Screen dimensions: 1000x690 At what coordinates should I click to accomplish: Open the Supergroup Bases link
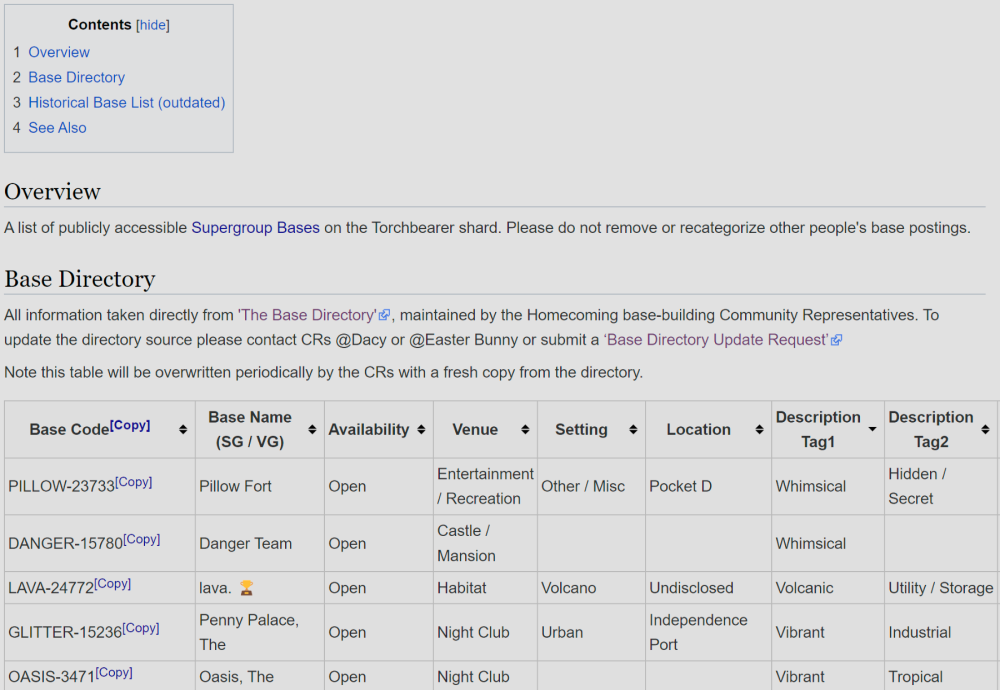pyautogui.click(x=255, y=228)
